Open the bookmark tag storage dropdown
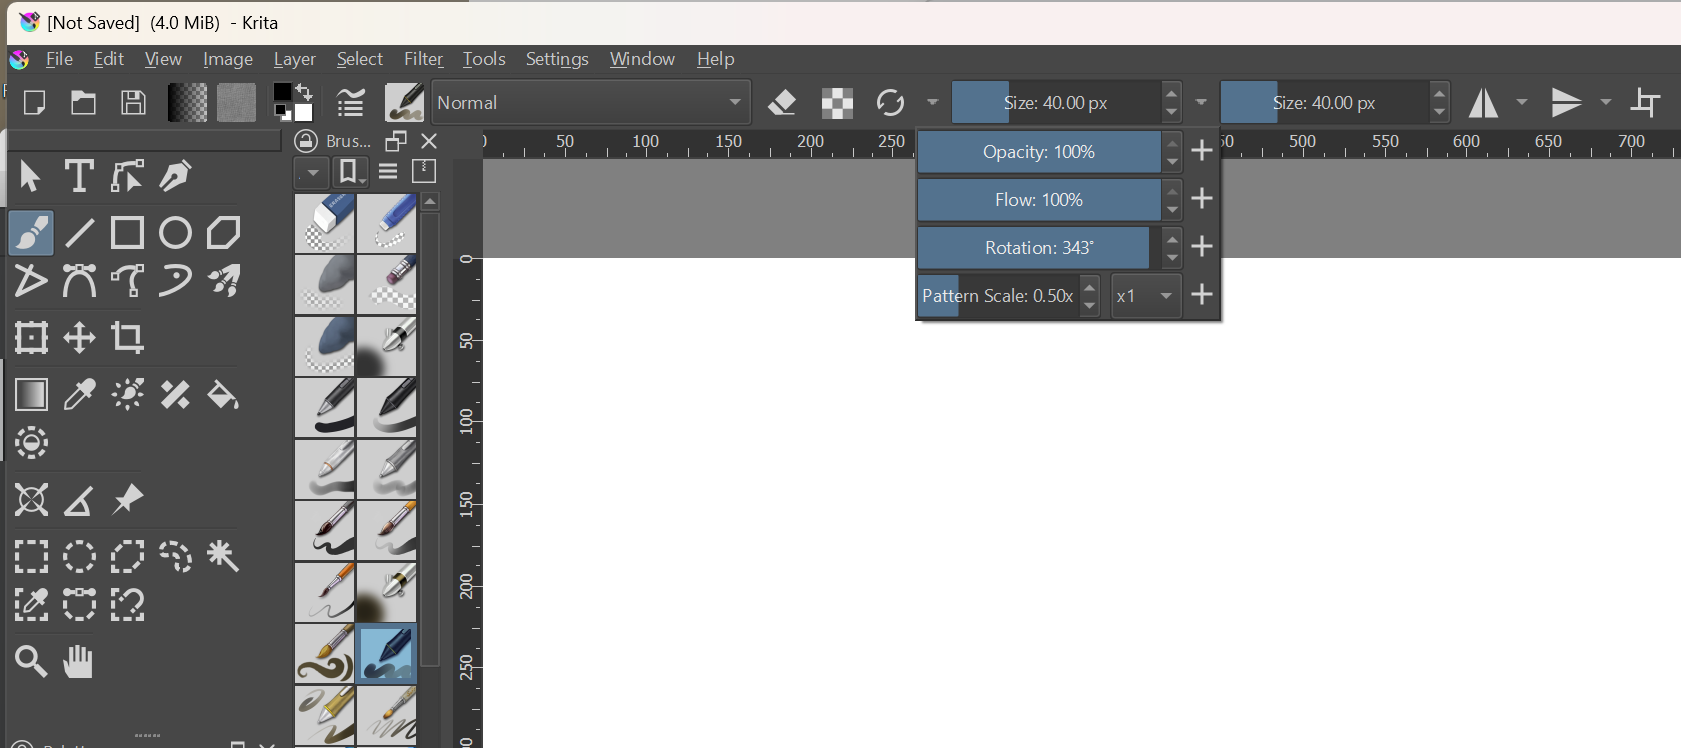This screenshot has height=748, width=1681. click(x=350, y=173)
